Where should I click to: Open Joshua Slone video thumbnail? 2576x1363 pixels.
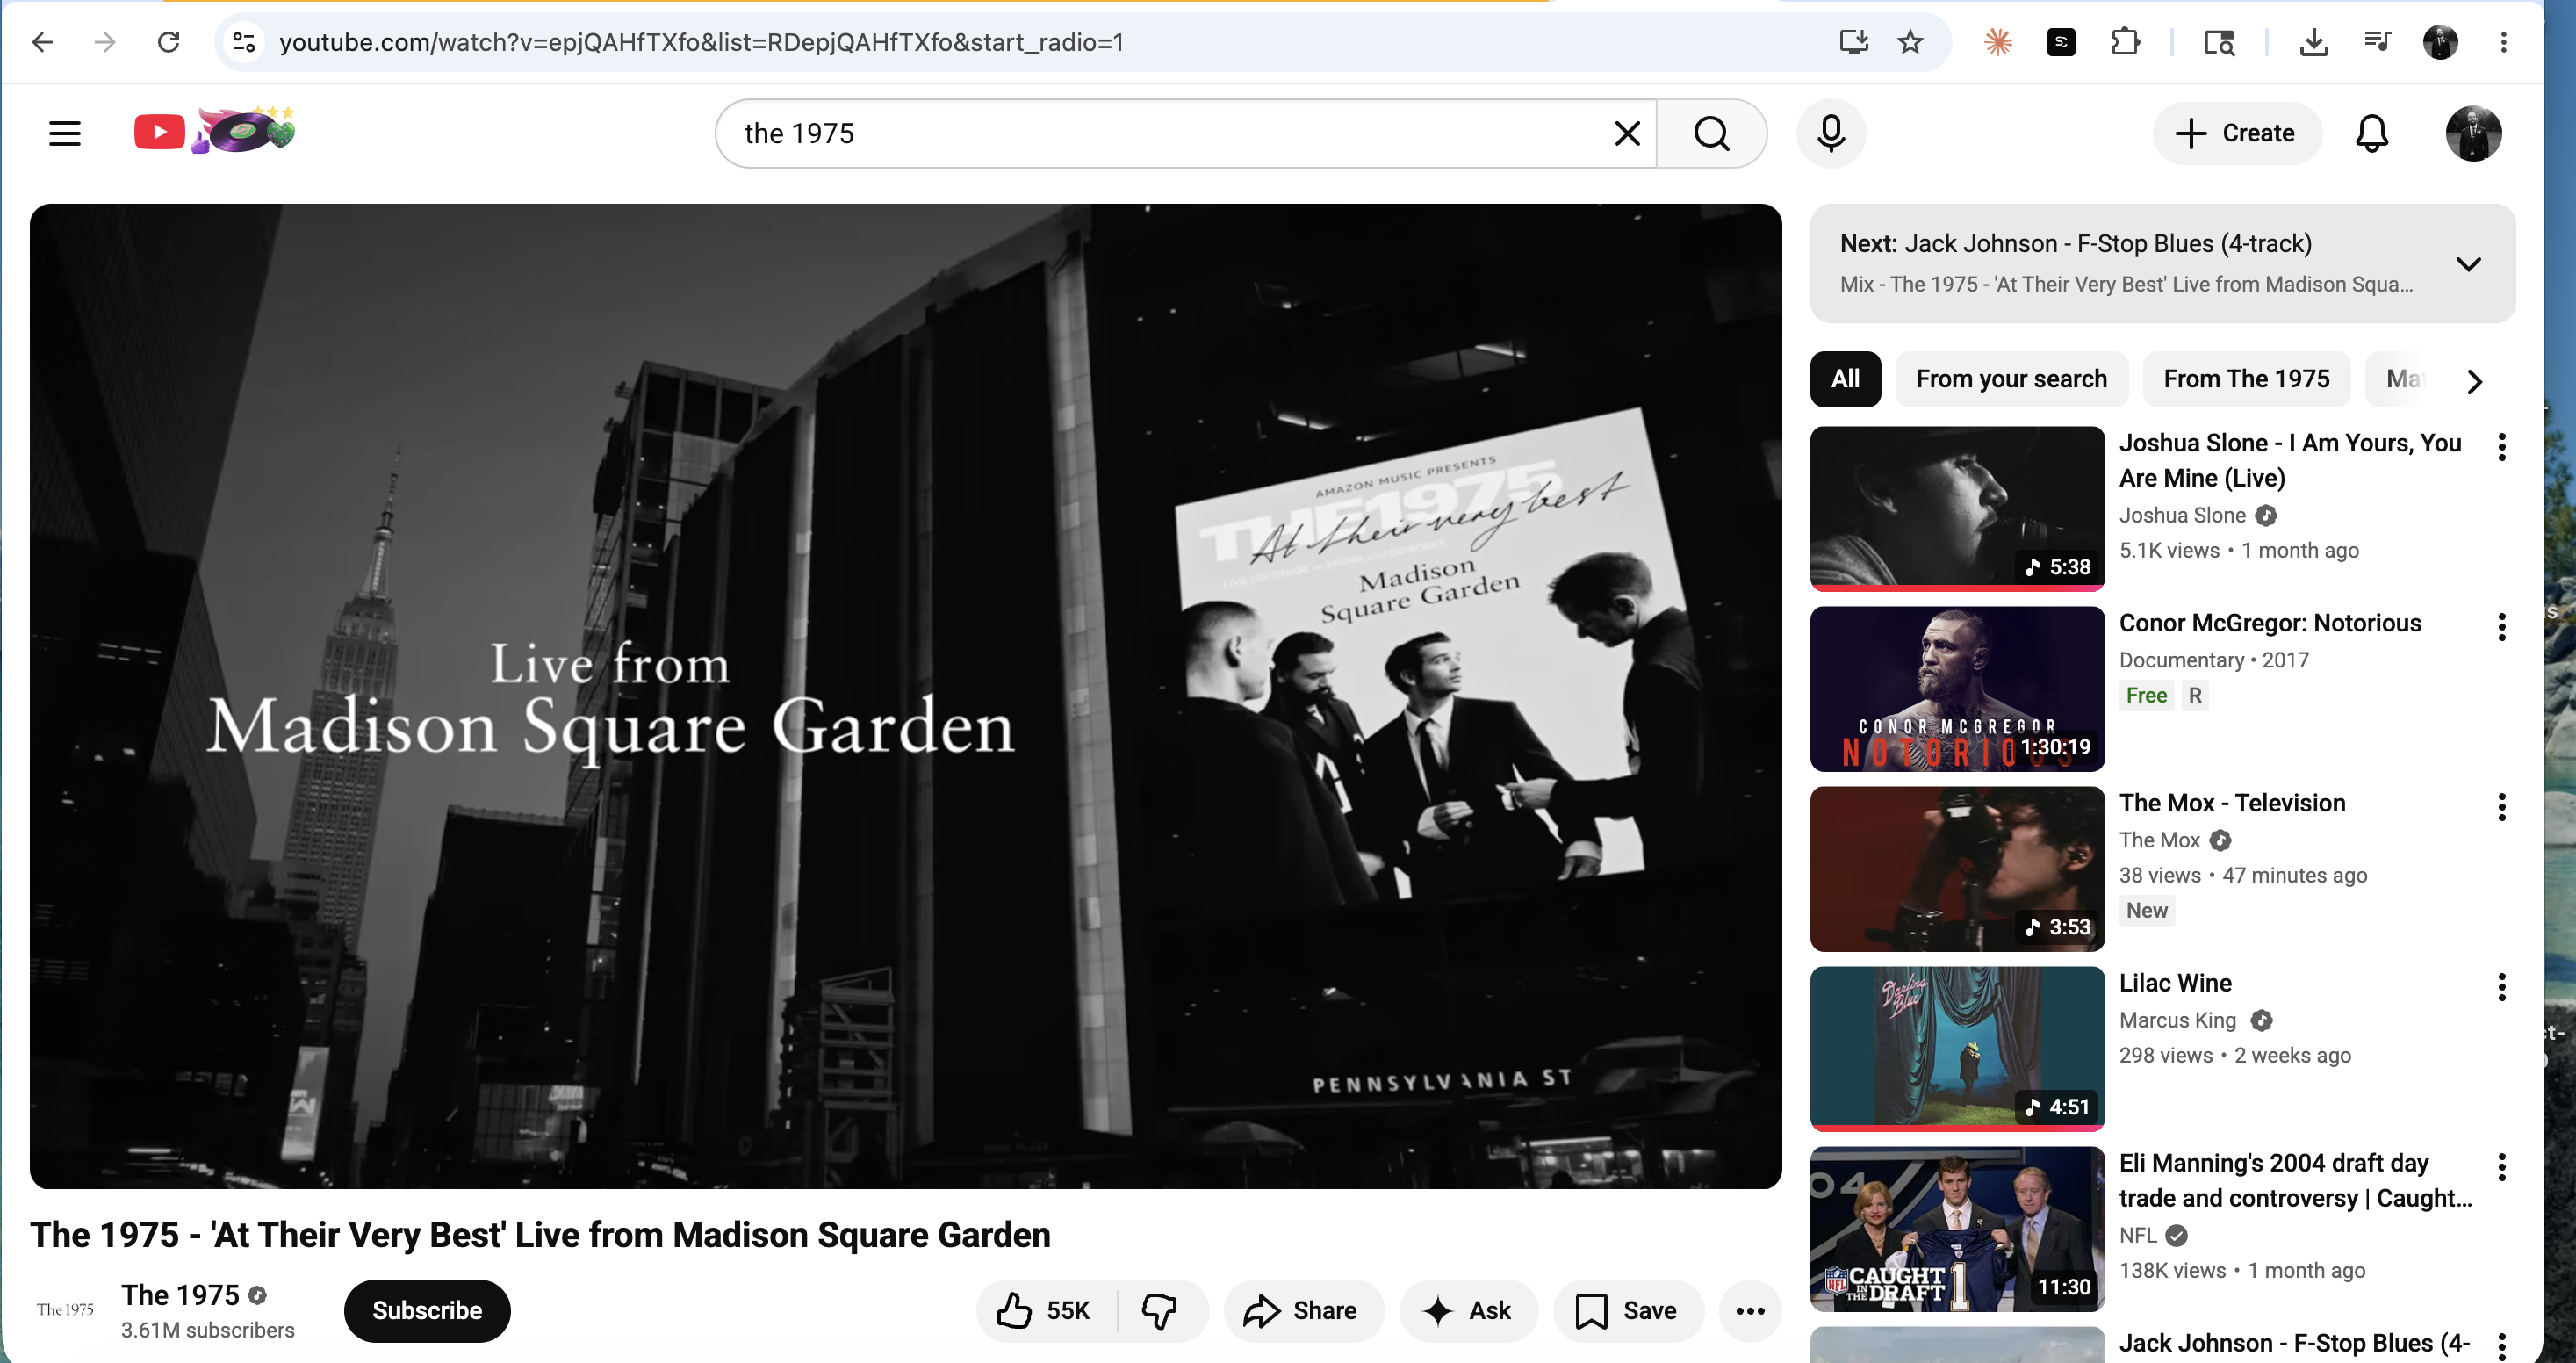tap(1957, 508)
